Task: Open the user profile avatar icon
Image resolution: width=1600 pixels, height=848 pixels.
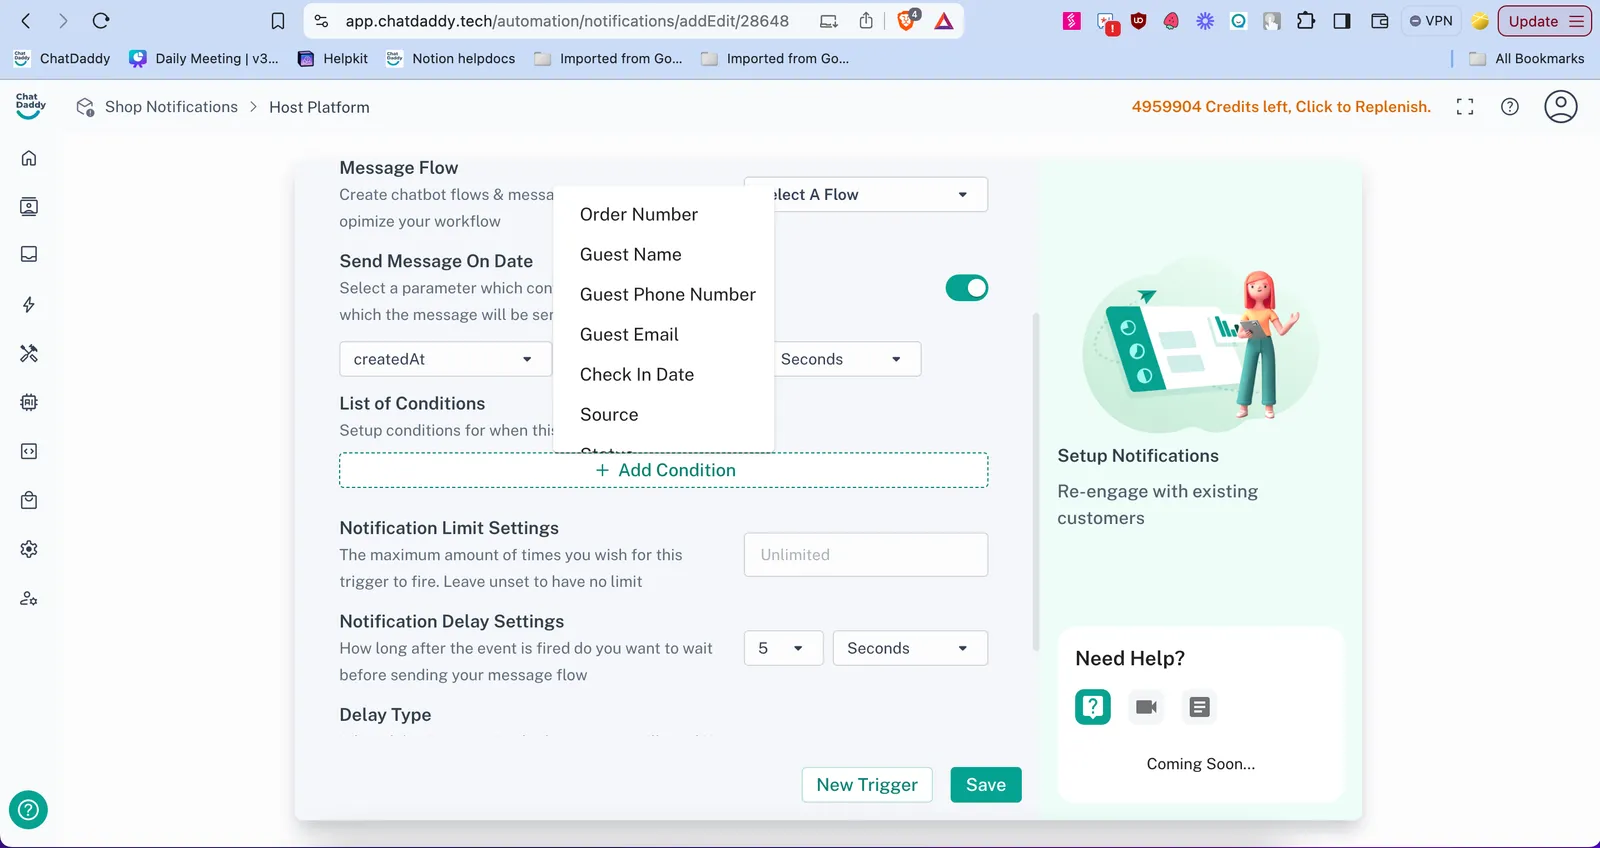Action: (x=1560, y=107)
